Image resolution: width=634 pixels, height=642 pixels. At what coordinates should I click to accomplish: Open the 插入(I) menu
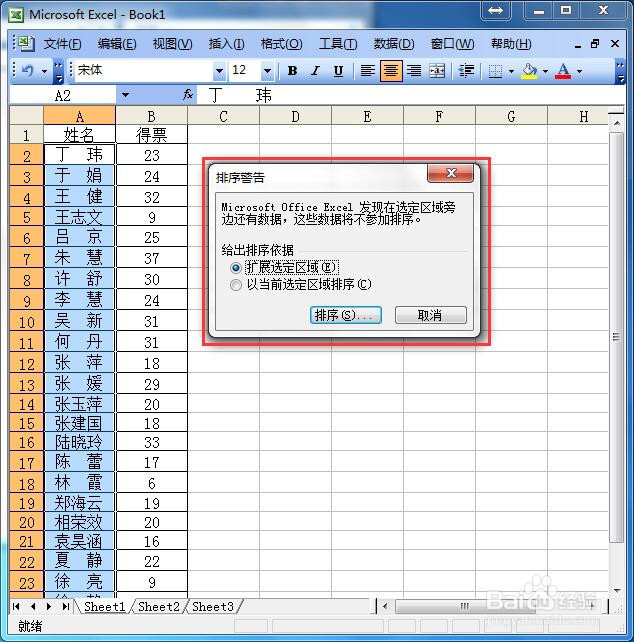pos(226,44)
